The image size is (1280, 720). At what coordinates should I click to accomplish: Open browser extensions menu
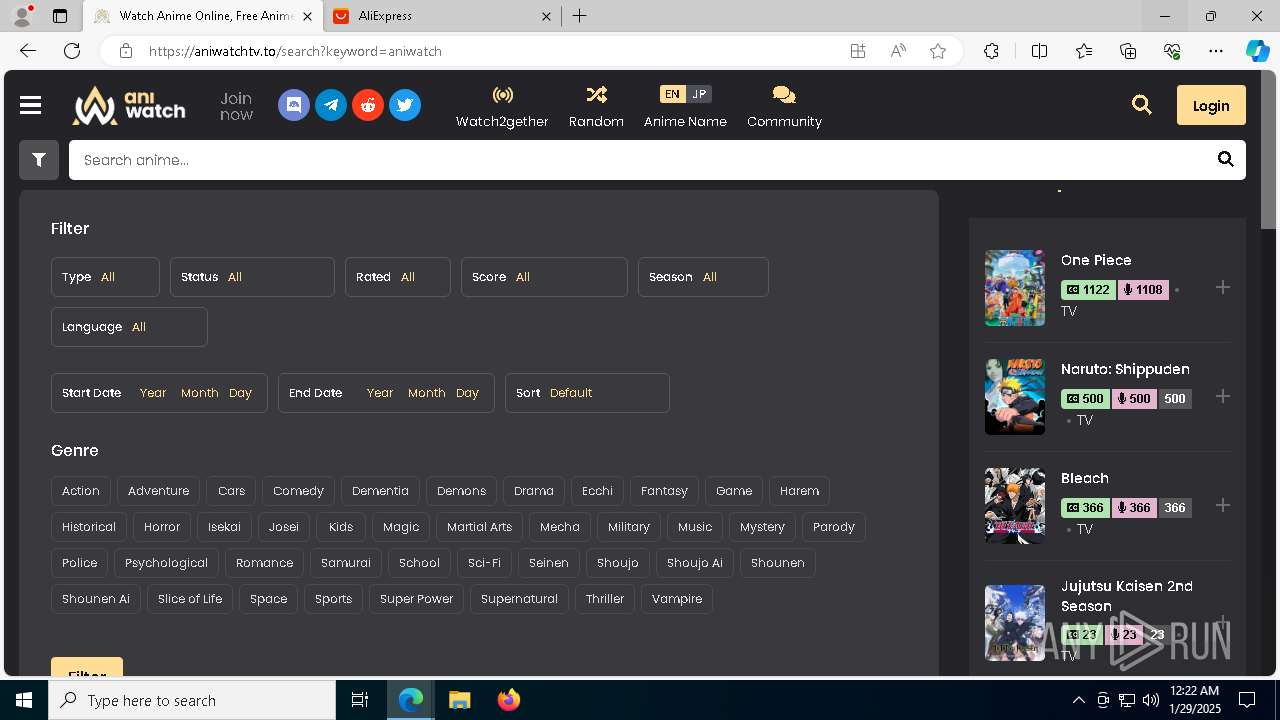click(991, 51)
